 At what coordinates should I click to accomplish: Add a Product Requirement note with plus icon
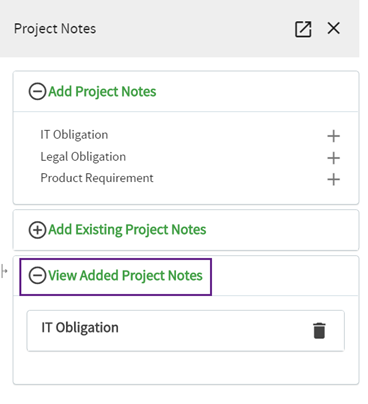point(333,180)
